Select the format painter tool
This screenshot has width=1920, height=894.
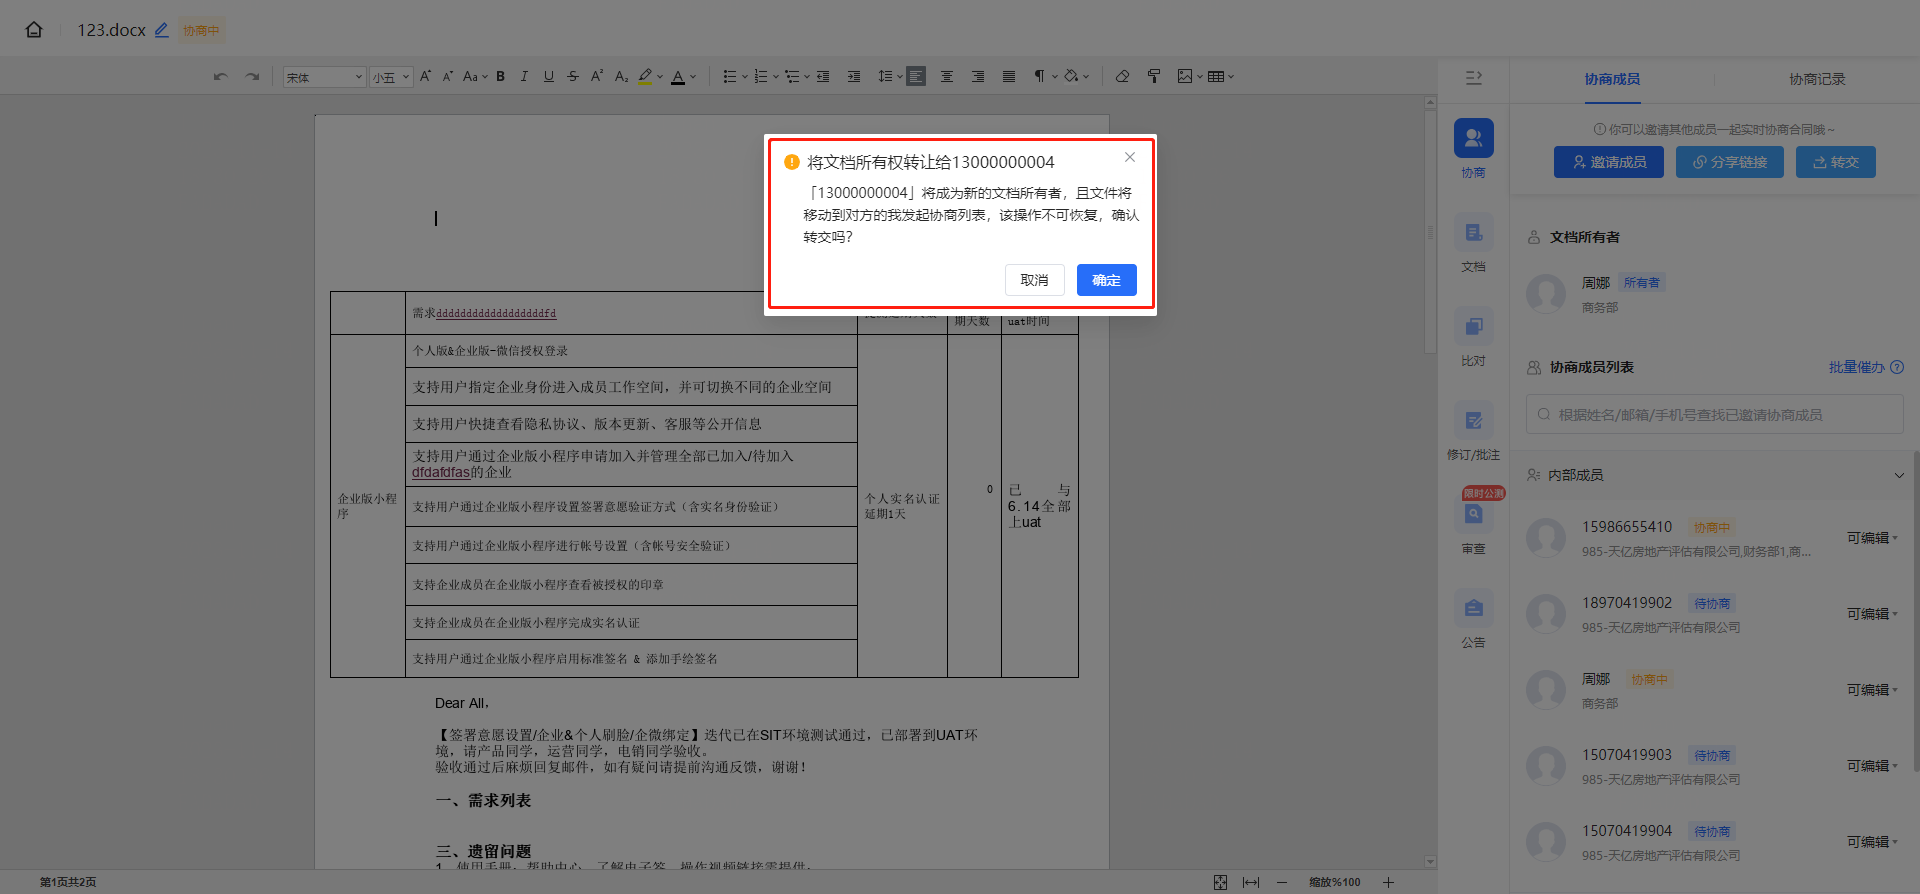pyautogui.click(x=1153, y=76)
